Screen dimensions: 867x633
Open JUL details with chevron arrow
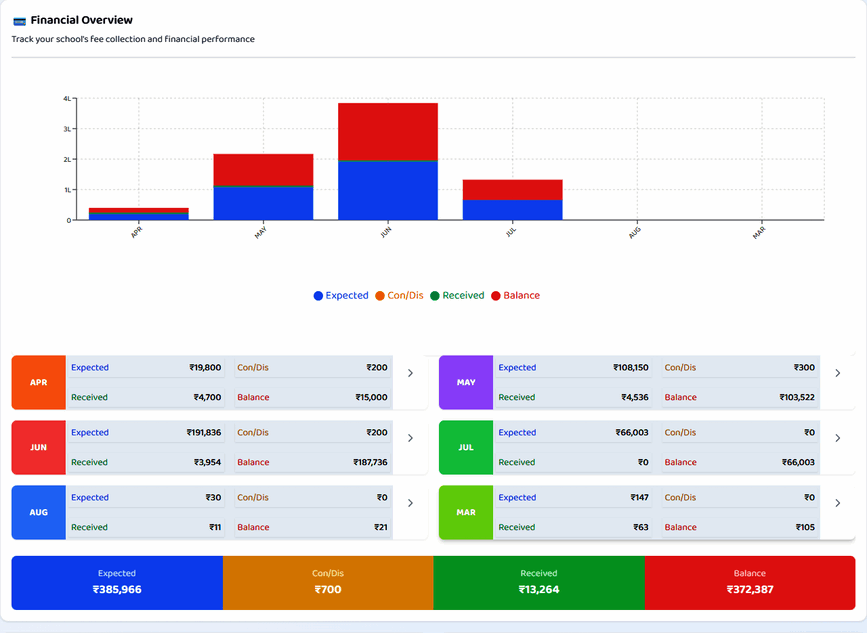pyautogui.click(x=838, y=438)
